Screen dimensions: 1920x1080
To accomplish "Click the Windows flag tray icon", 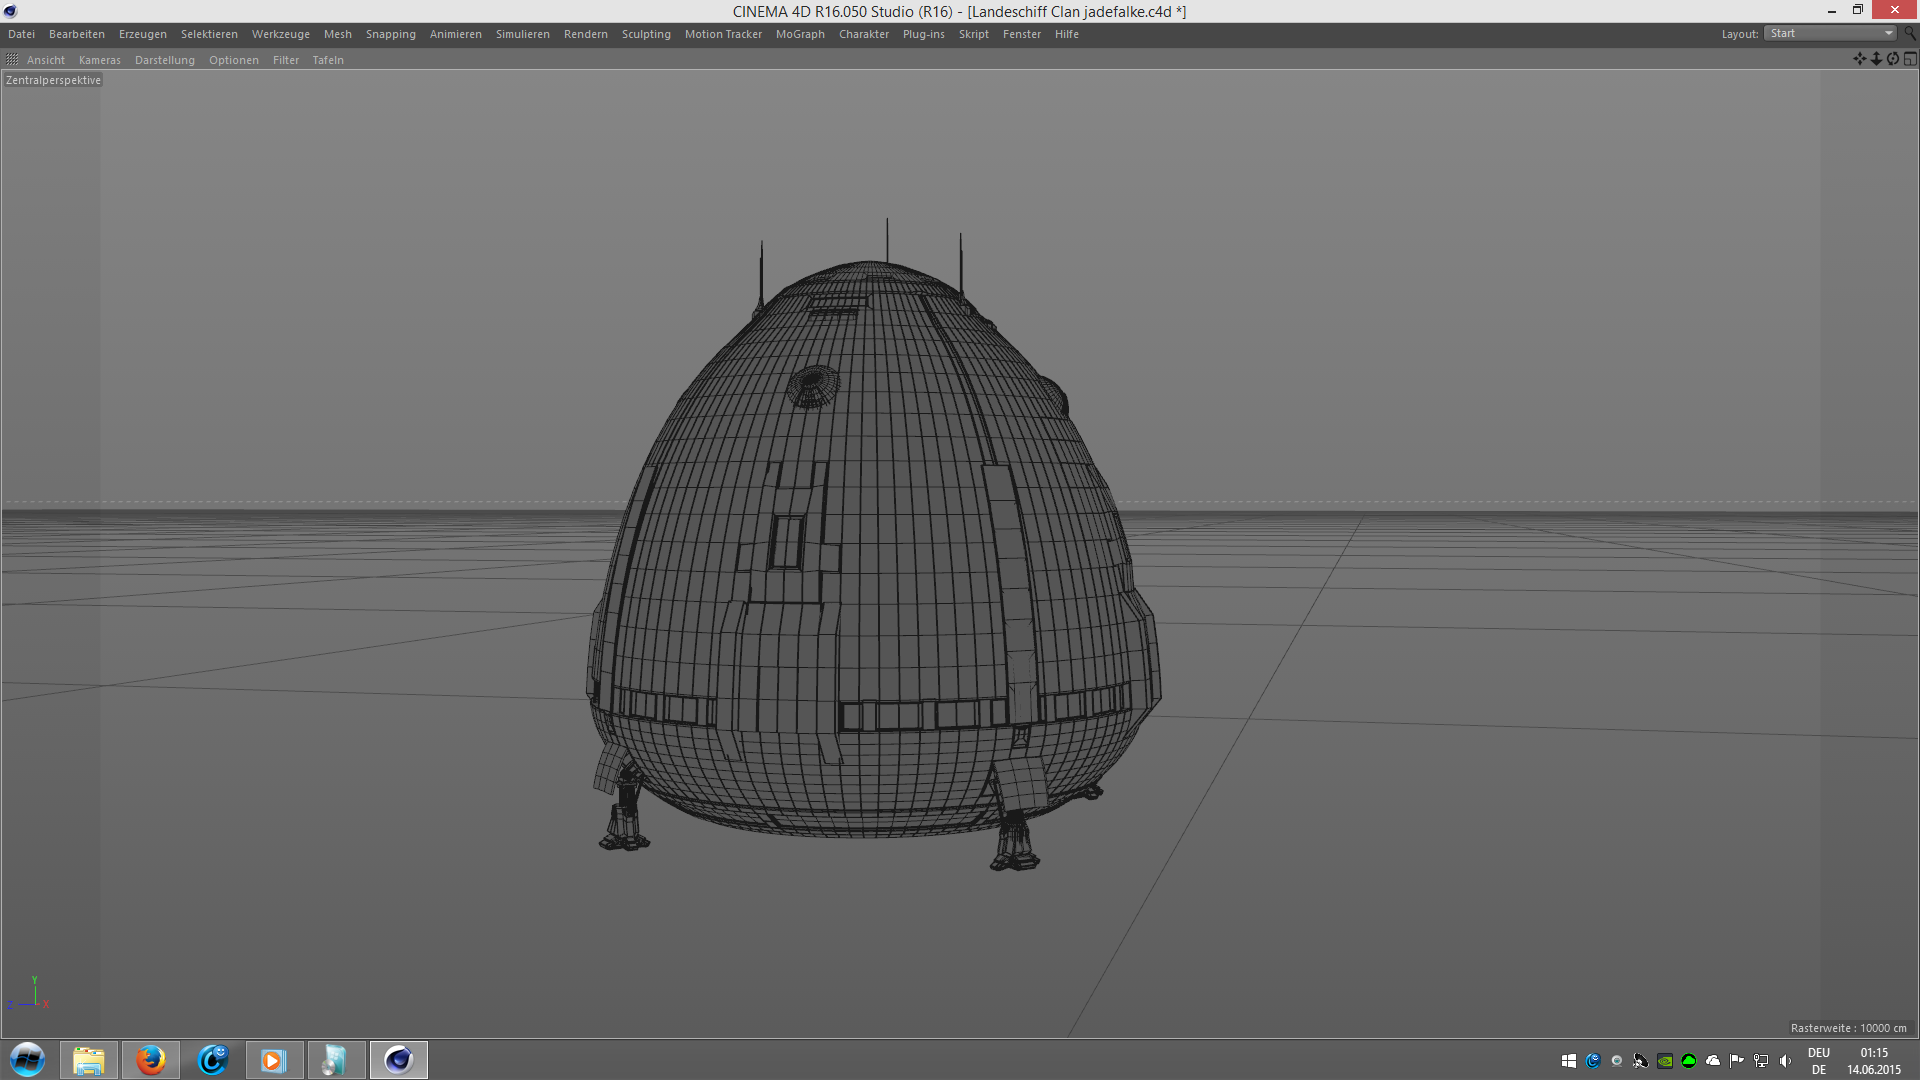I will click(1569, 1061).
